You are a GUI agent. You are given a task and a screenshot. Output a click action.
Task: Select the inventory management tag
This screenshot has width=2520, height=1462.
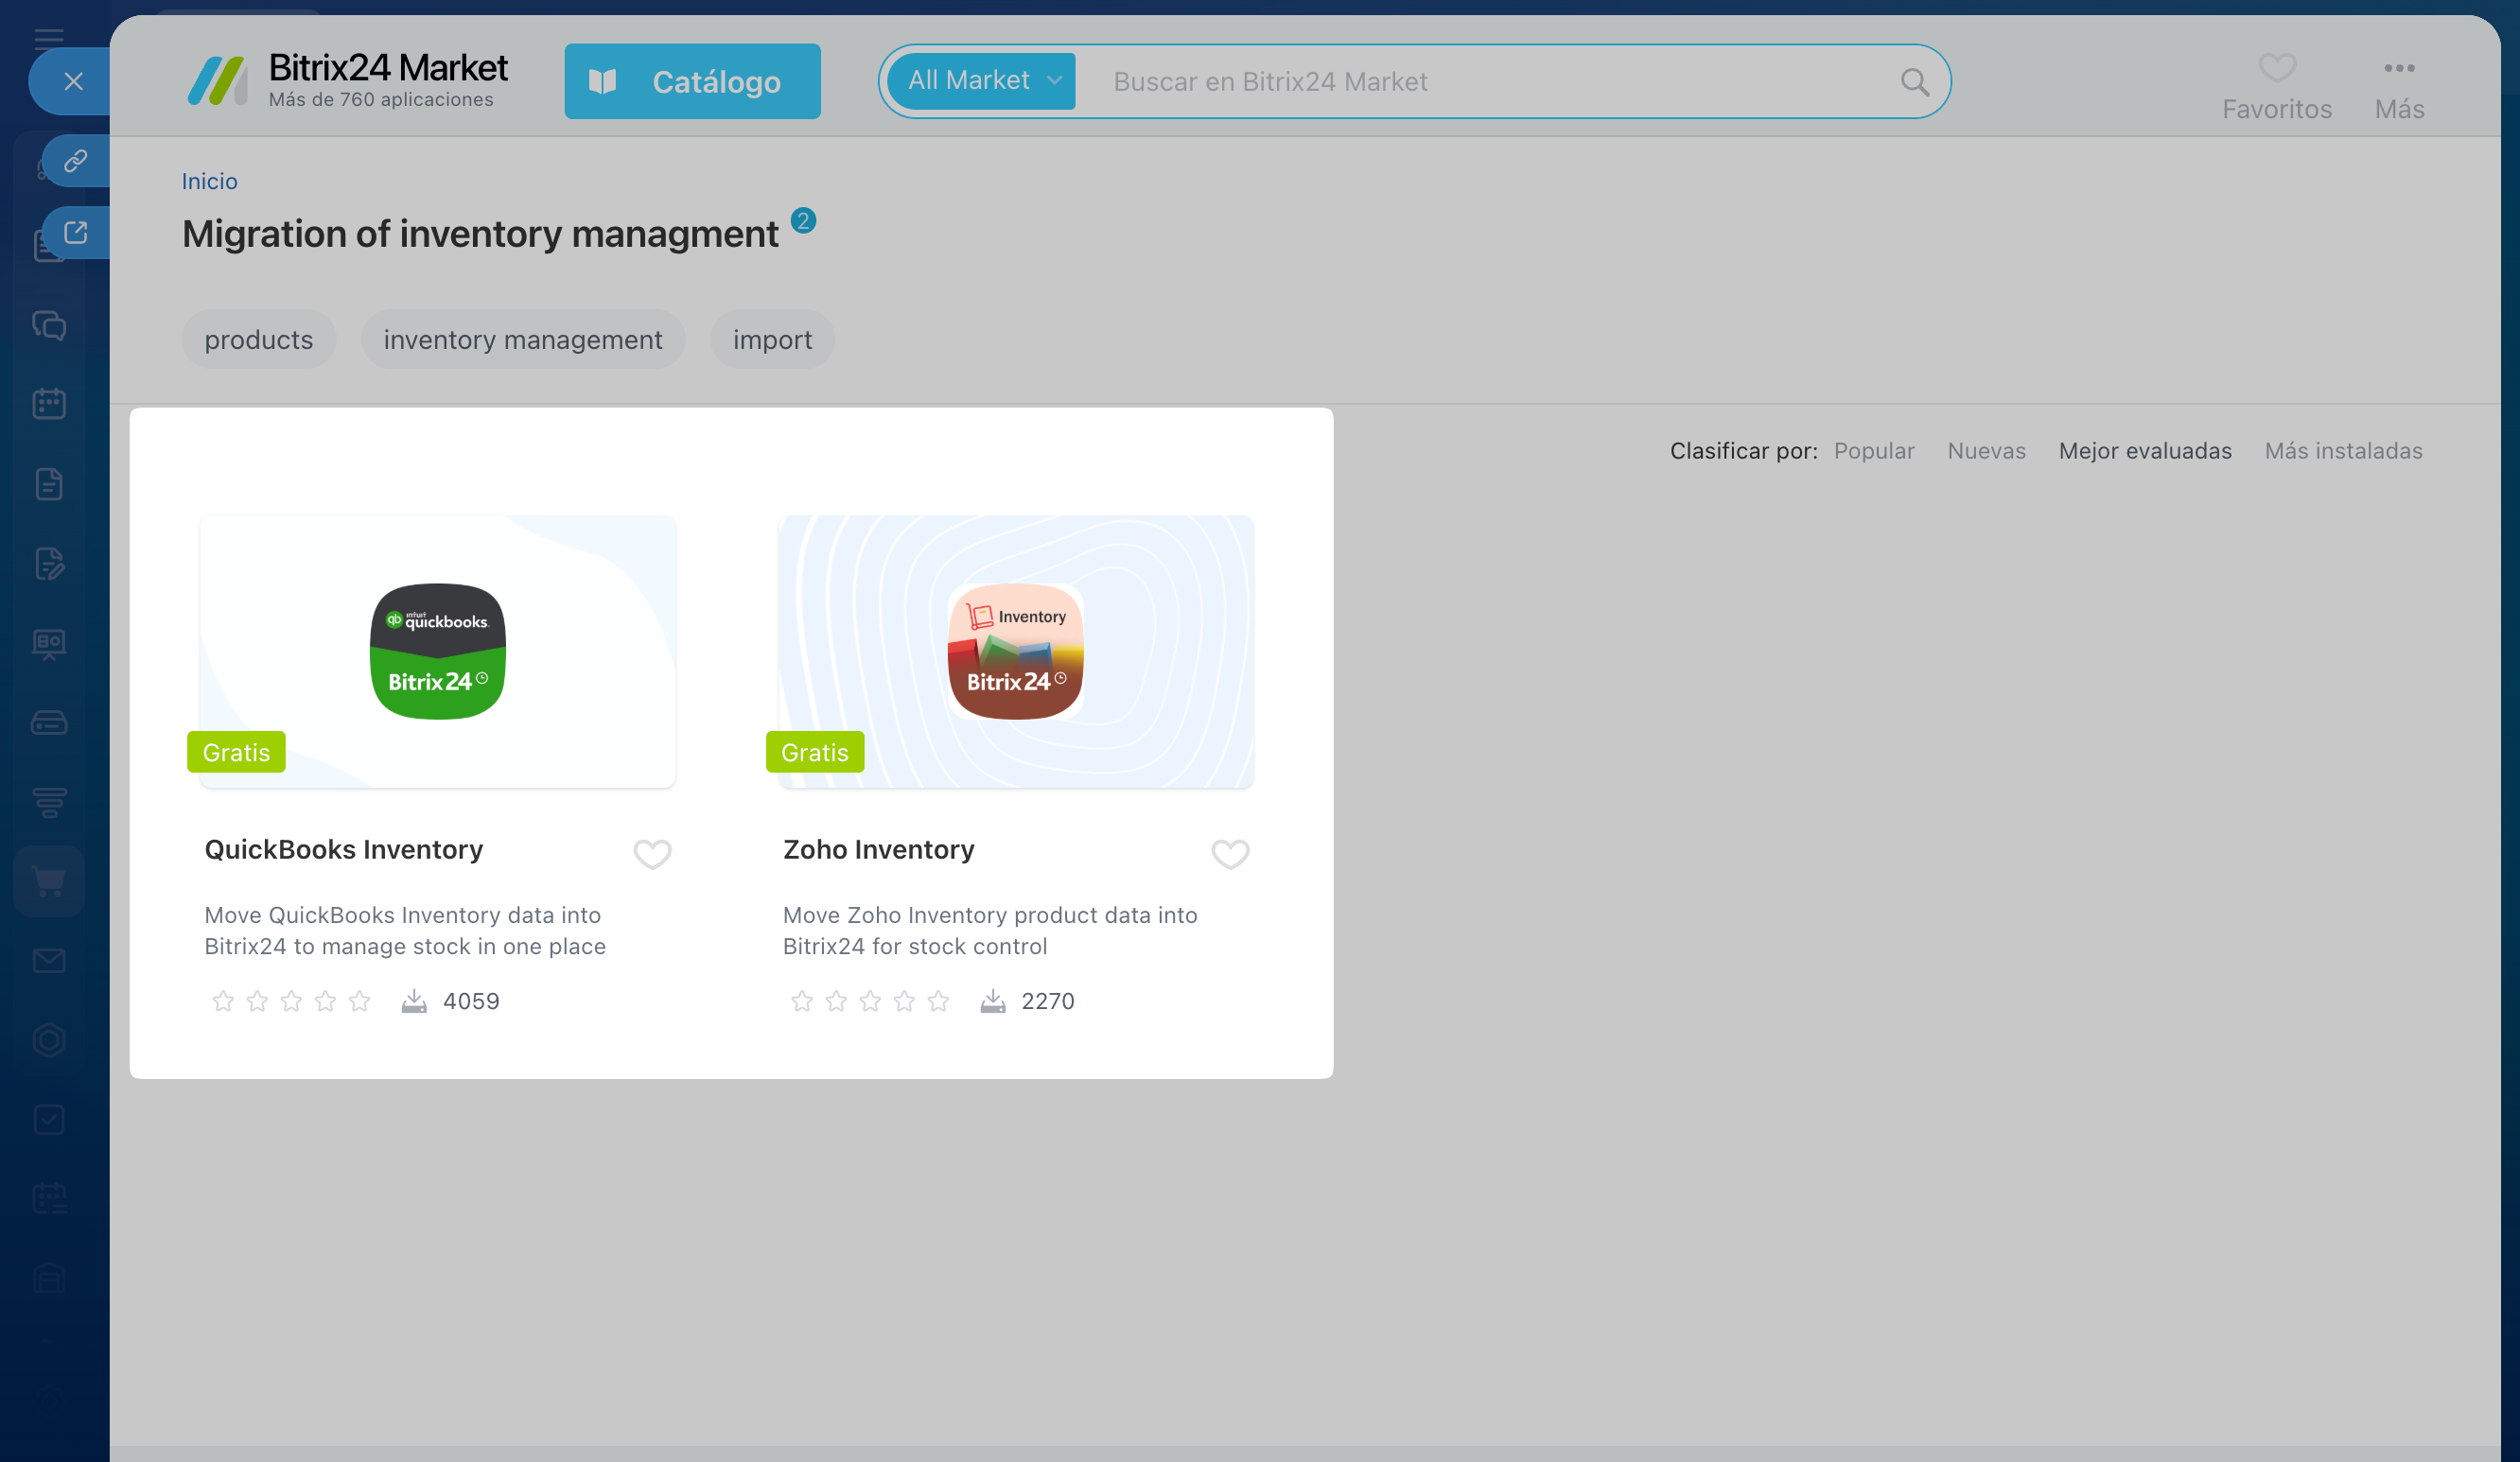coord(522,339)
